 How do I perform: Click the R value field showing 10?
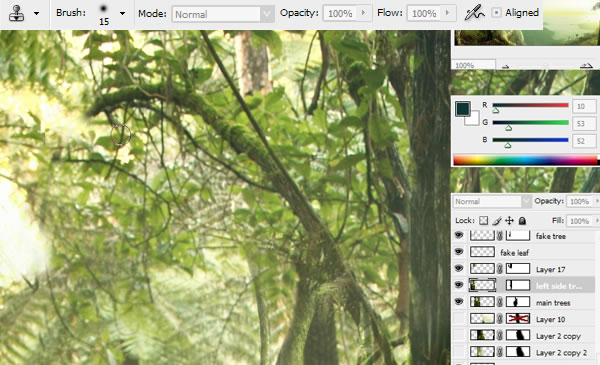click(584, 106)
